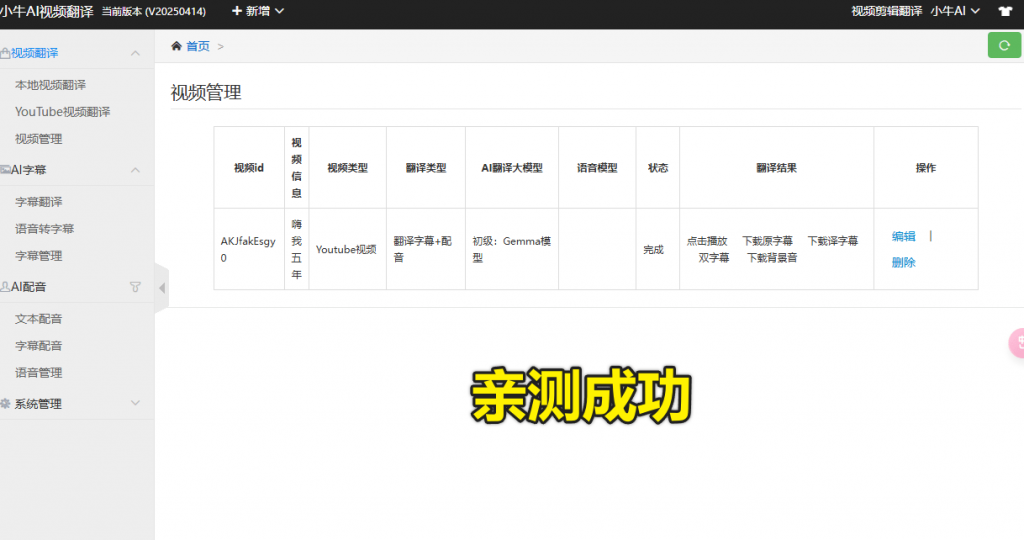Click the home icon in breadcrumb

[177, 46]
